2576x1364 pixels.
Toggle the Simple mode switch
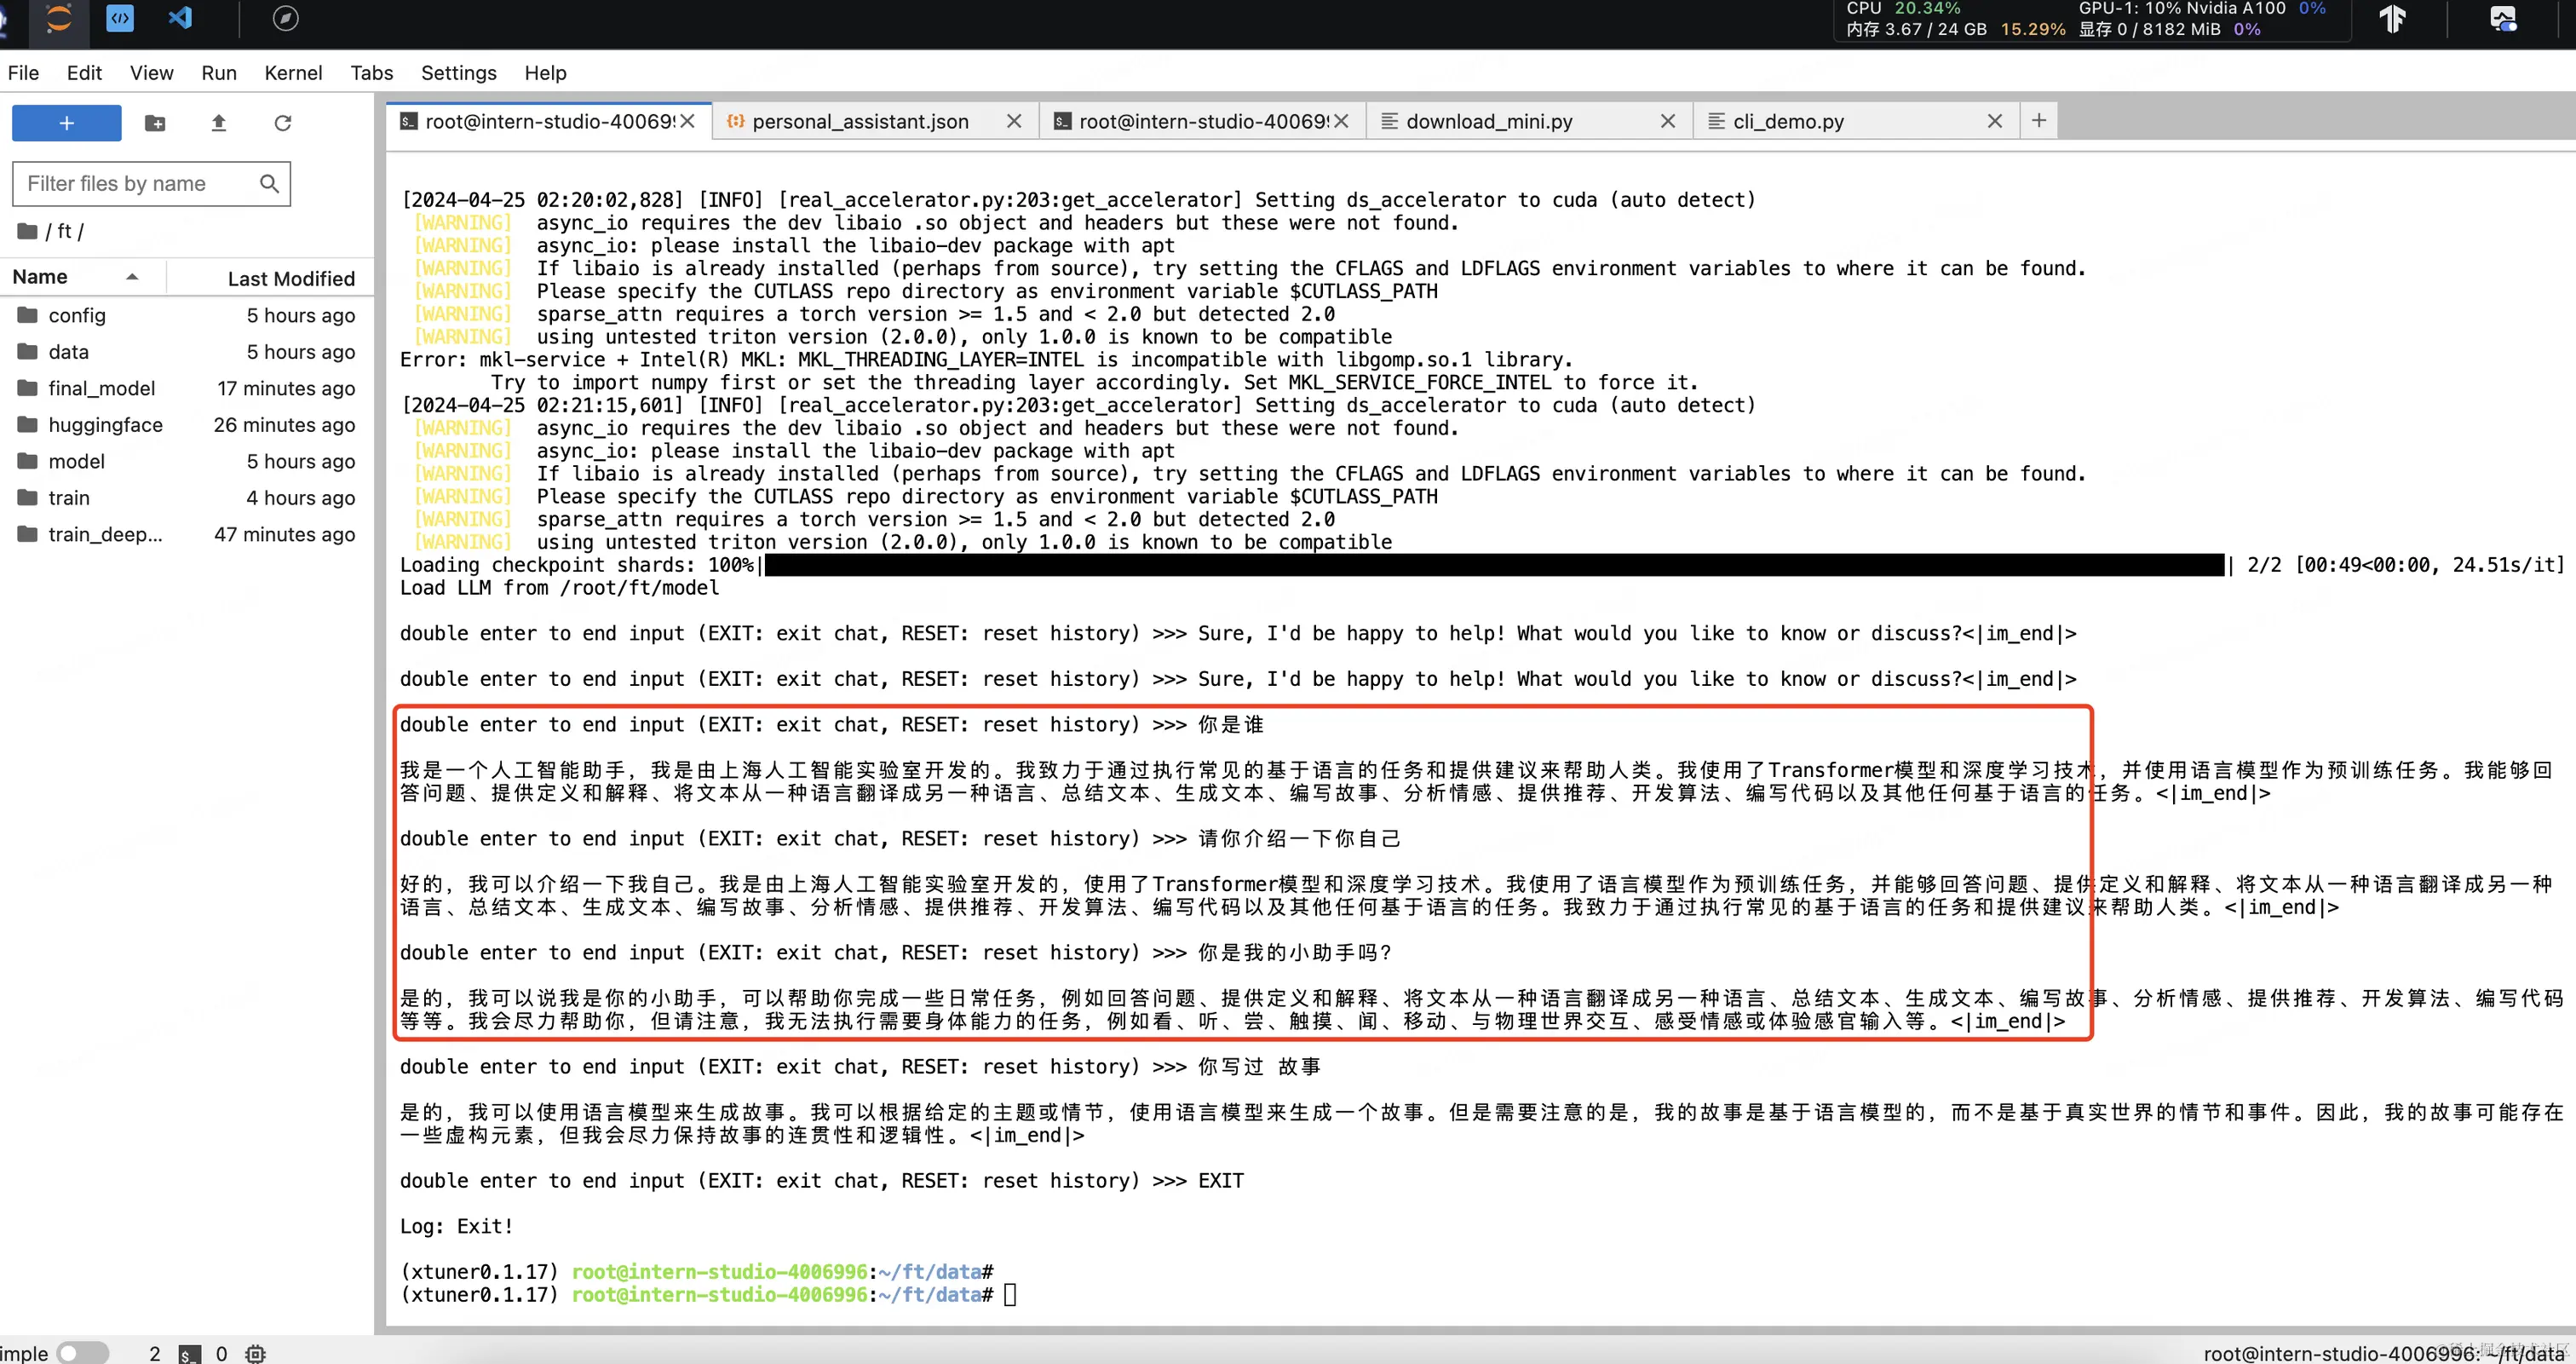pyautogui.click(x=82, y=1353)
